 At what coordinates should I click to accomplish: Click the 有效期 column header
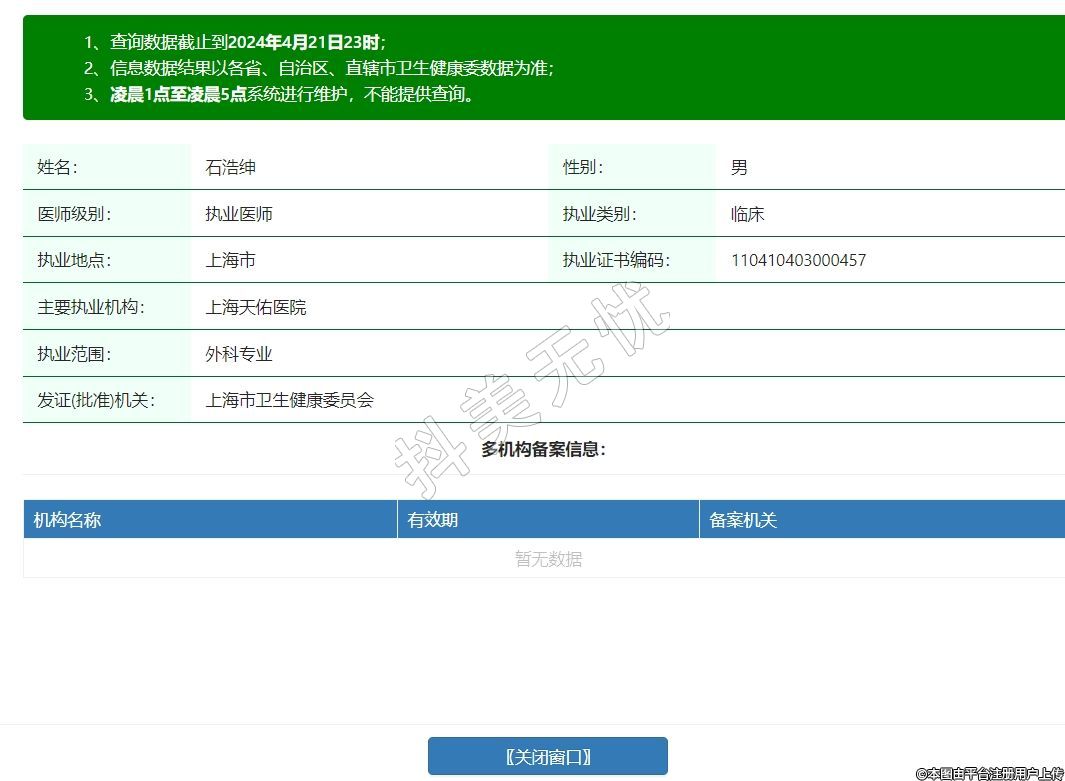432,520
